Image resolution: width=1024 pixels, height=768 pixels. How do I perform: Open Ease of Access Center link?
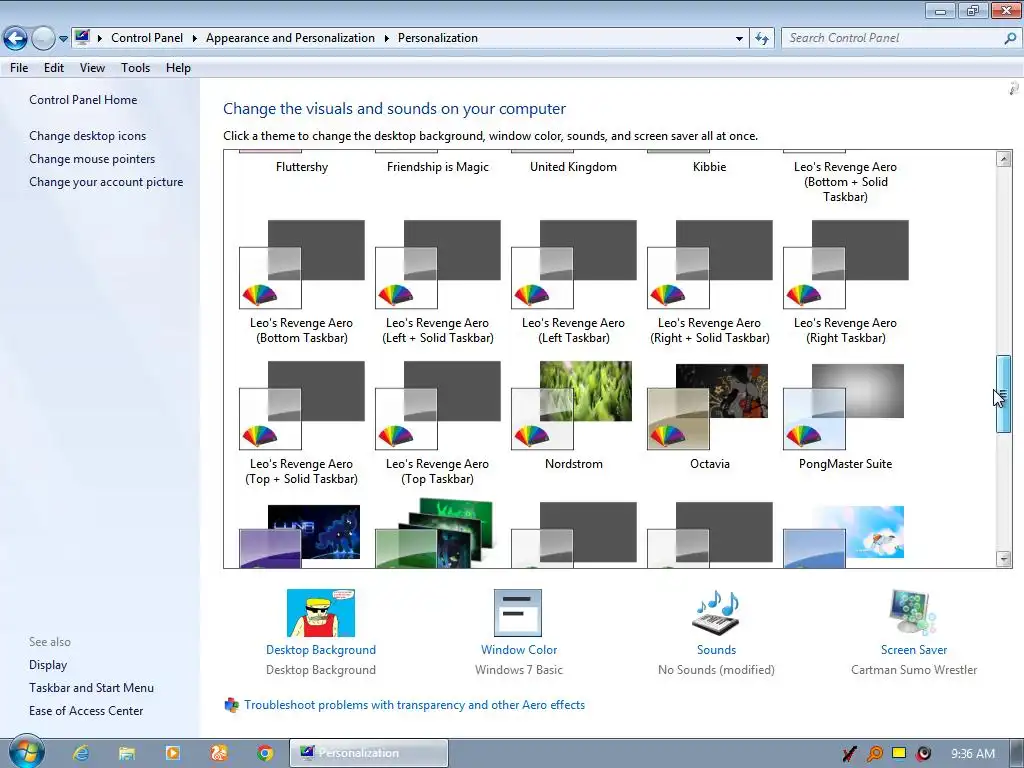(86, 711)
